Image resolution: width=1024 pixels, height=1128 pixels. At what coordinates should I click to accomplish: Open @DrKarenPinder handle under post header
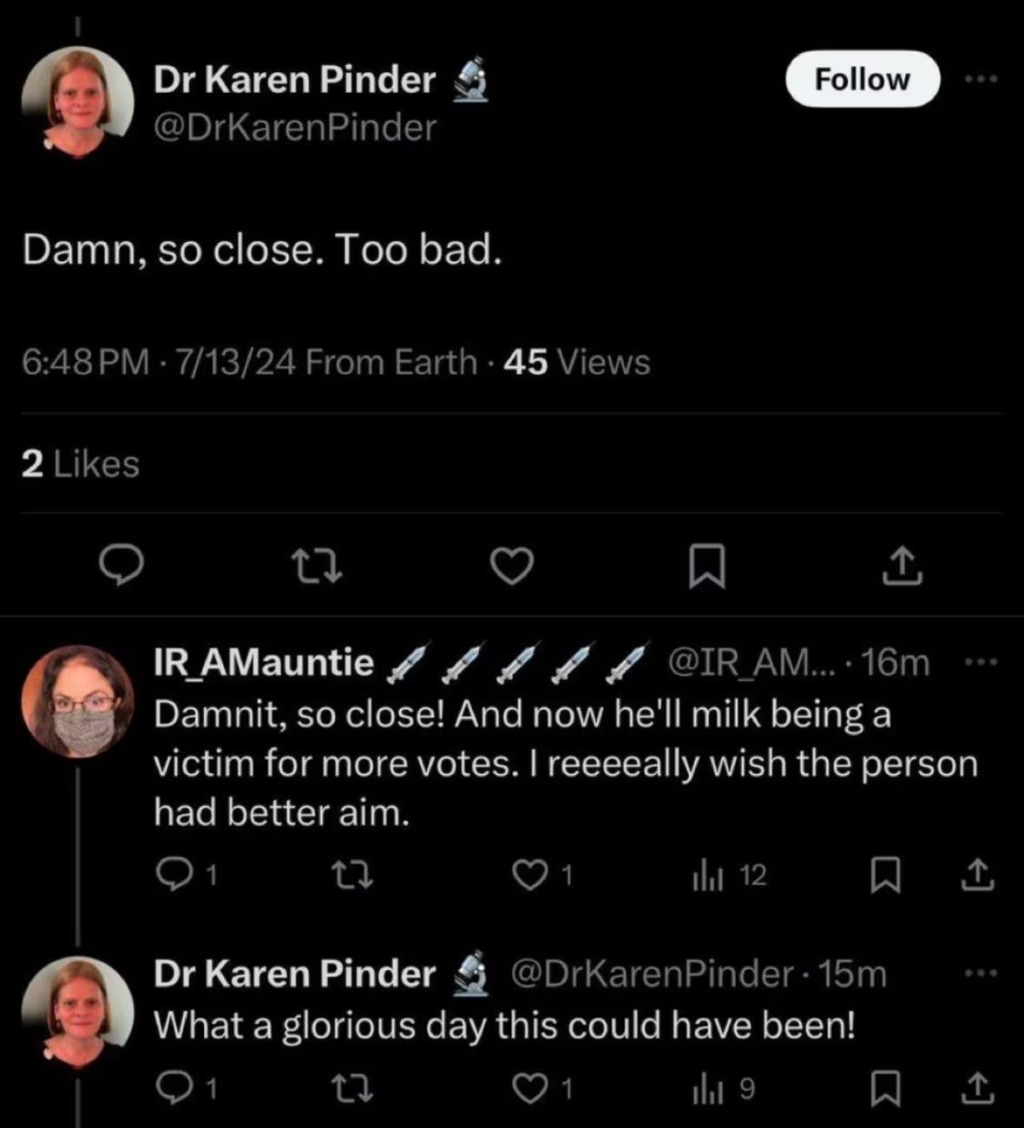pyautogui.click(x=295, y=128)
